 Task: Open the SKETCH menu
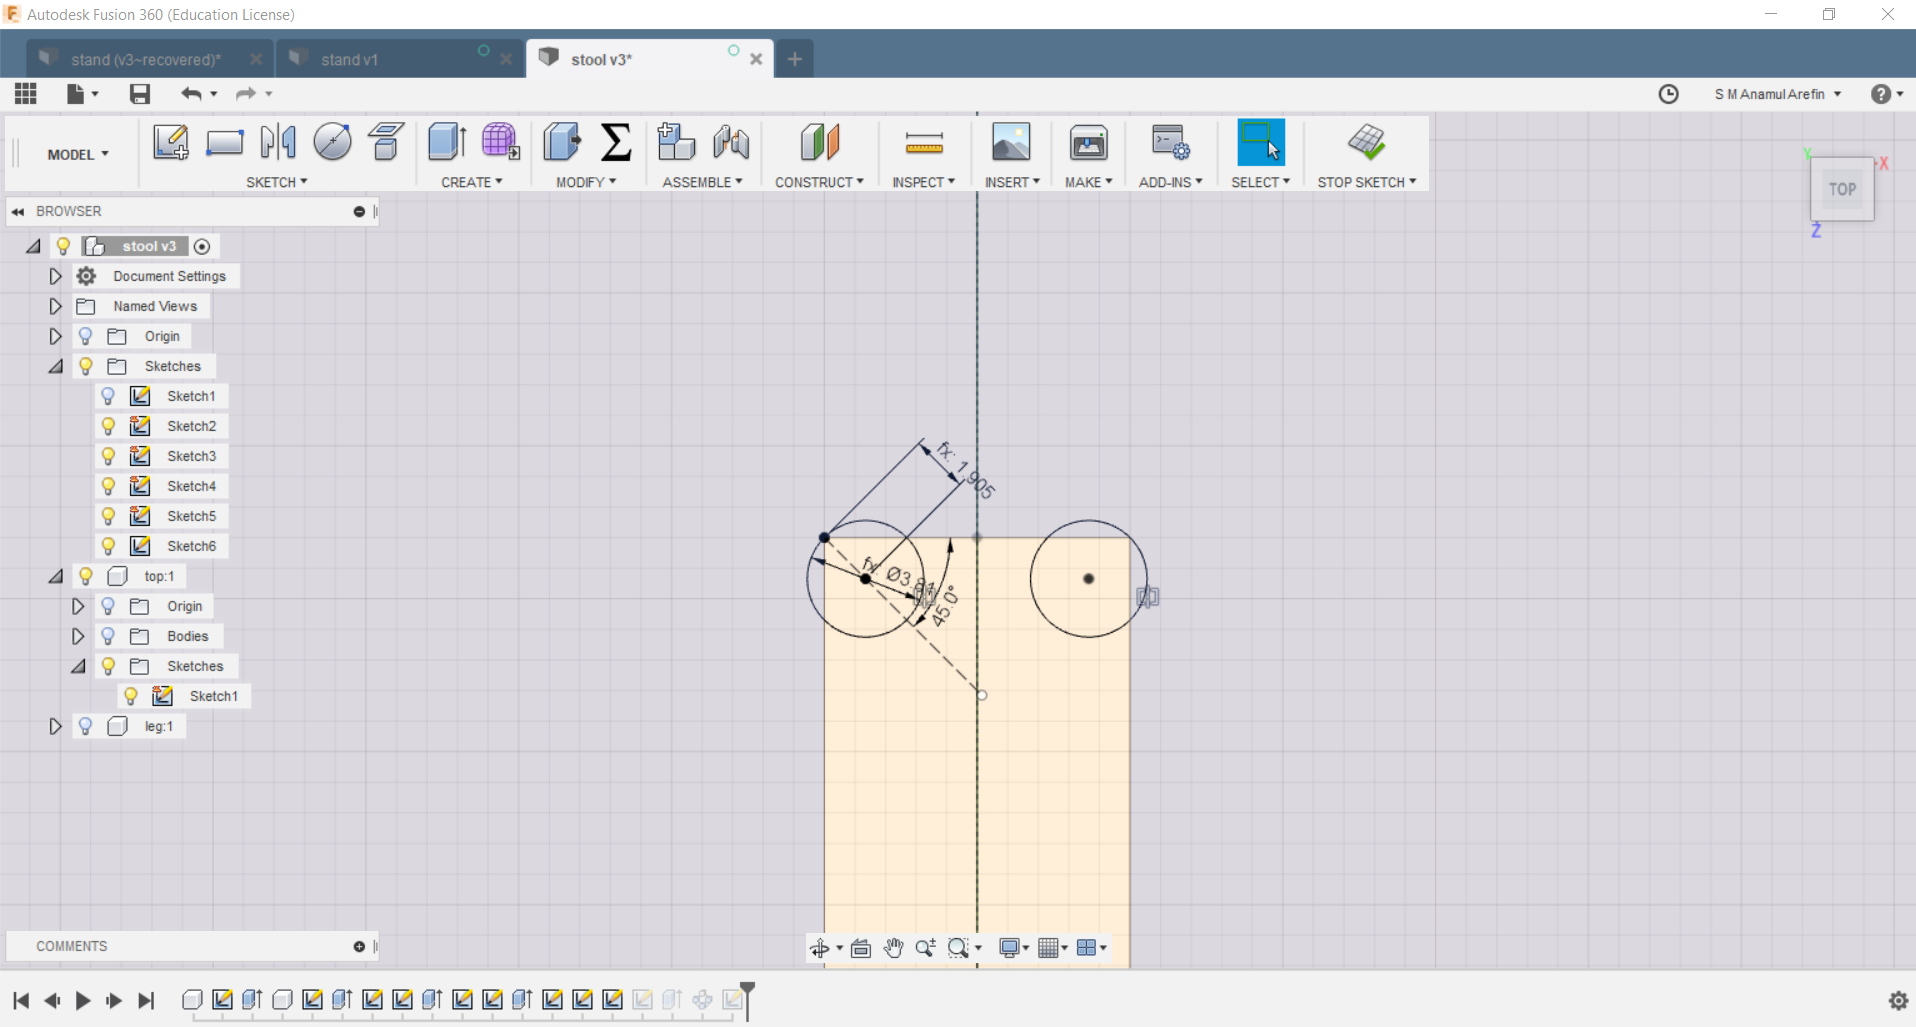pyautogui.click(x=277, y=182)
